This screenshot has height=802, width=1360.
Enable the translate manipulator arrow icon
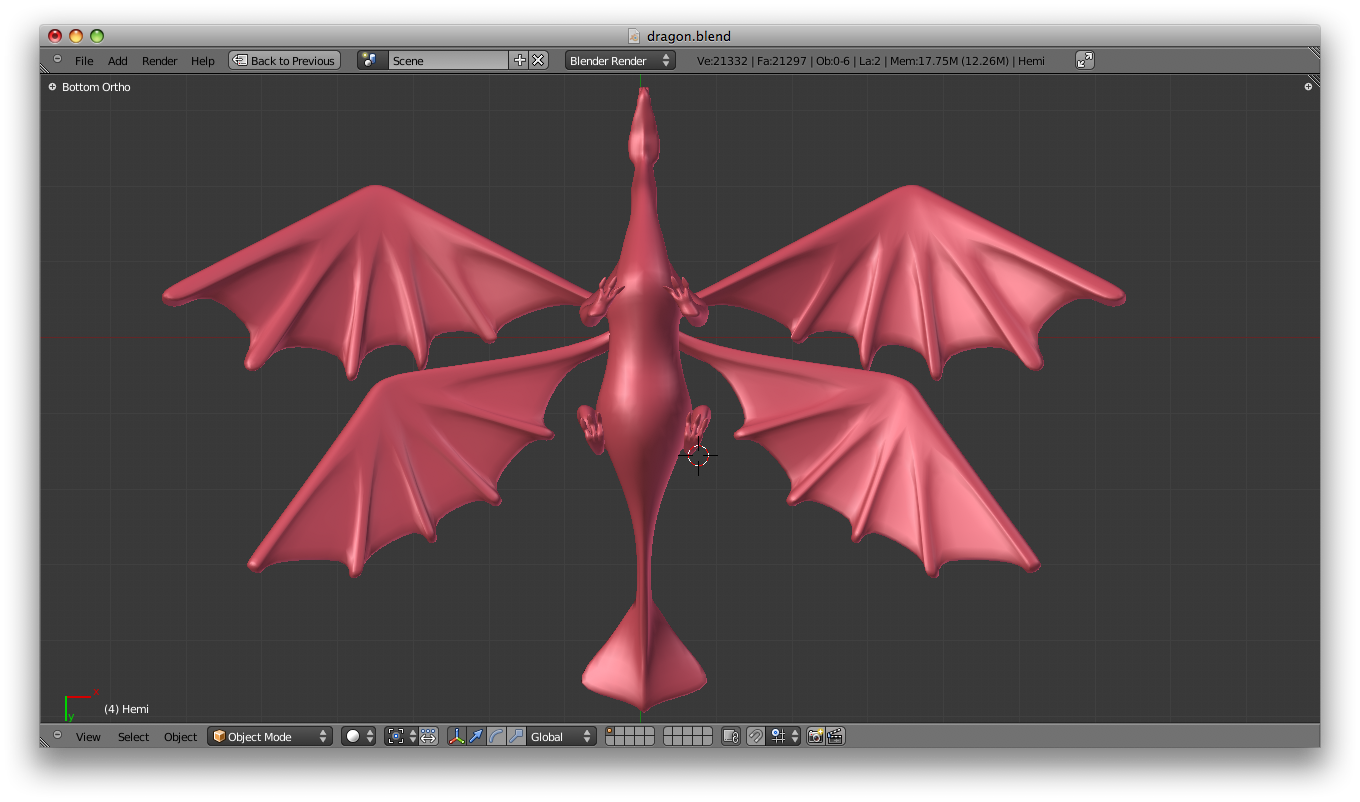click(477, 736)
